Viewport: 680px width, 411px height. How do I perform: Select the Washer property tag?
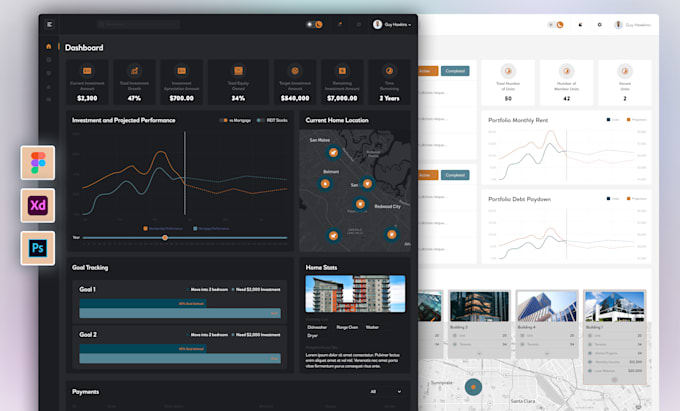tap(372, 327)
